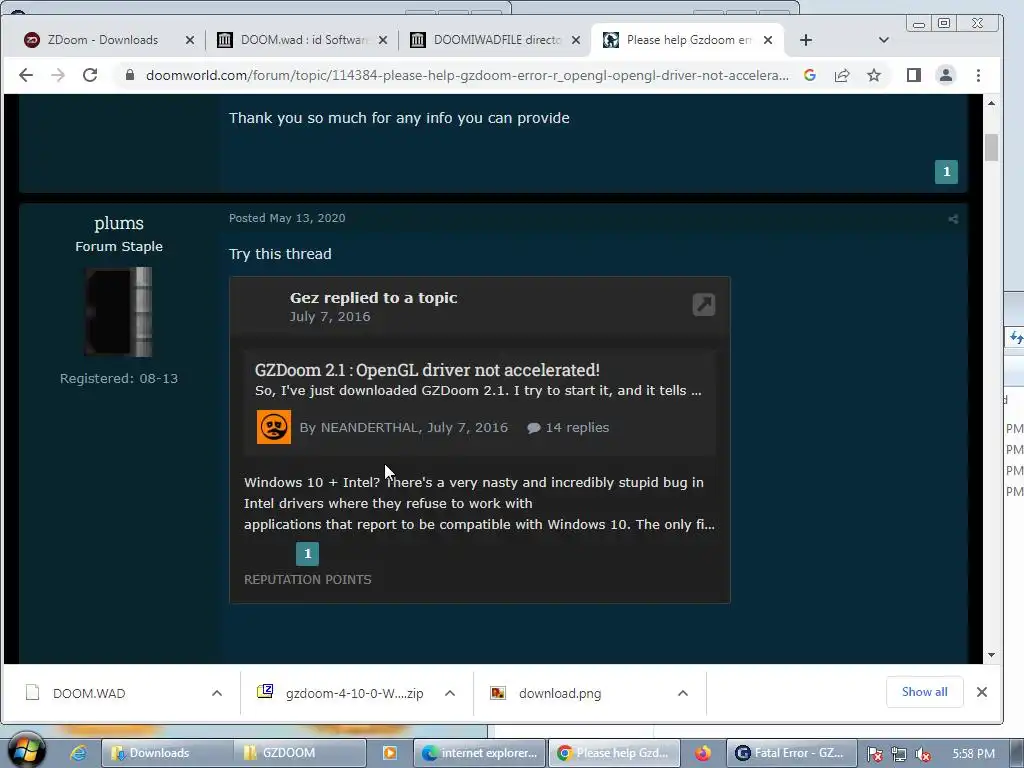Screen dimensions: 1024x768
Task: Open the Windows Start menu
Action: pyautogui.click(x=27, y=750)
